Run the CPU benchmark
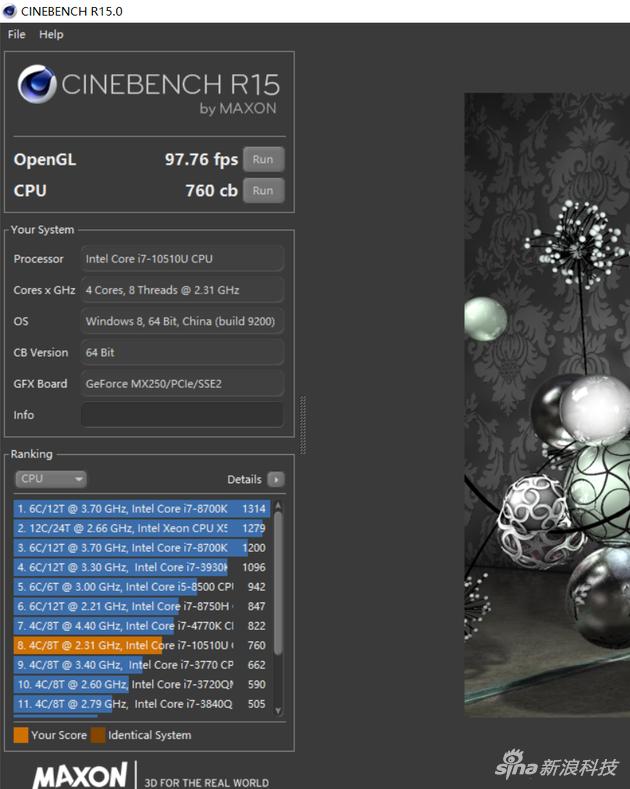 263,191
